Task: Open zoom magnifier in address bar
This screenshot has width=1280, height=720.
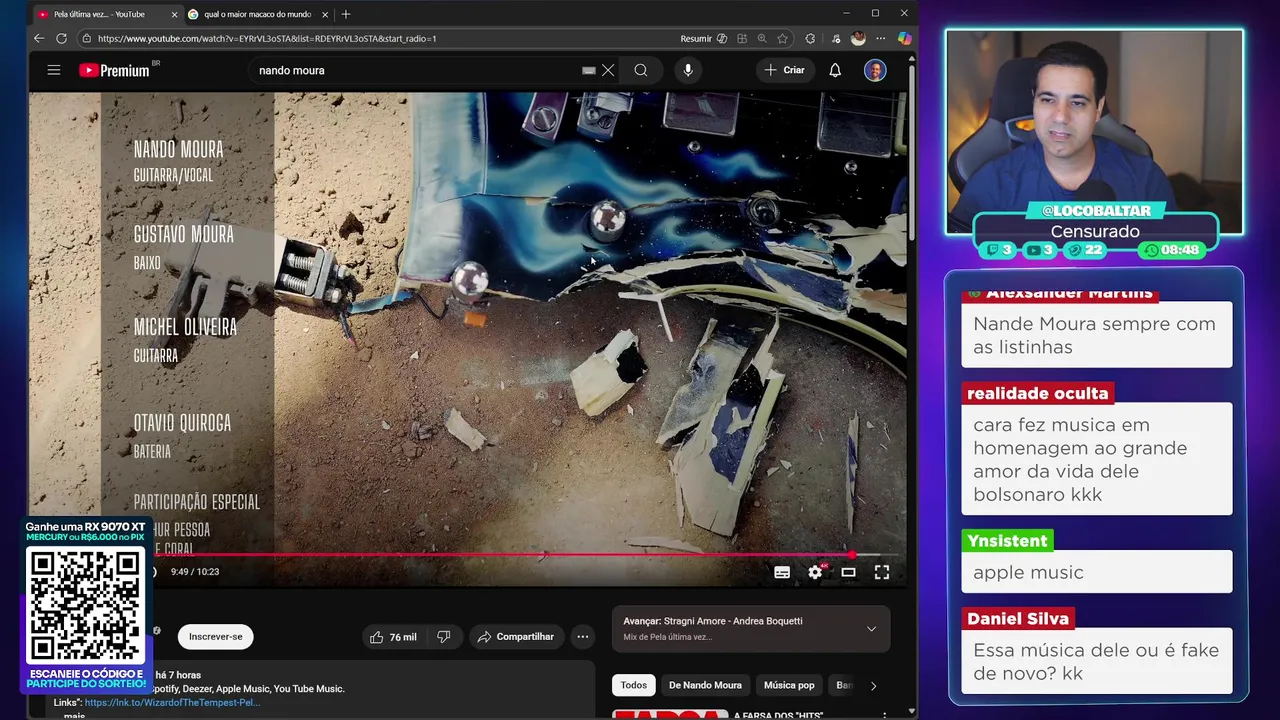Action: (x=762, y=38)
